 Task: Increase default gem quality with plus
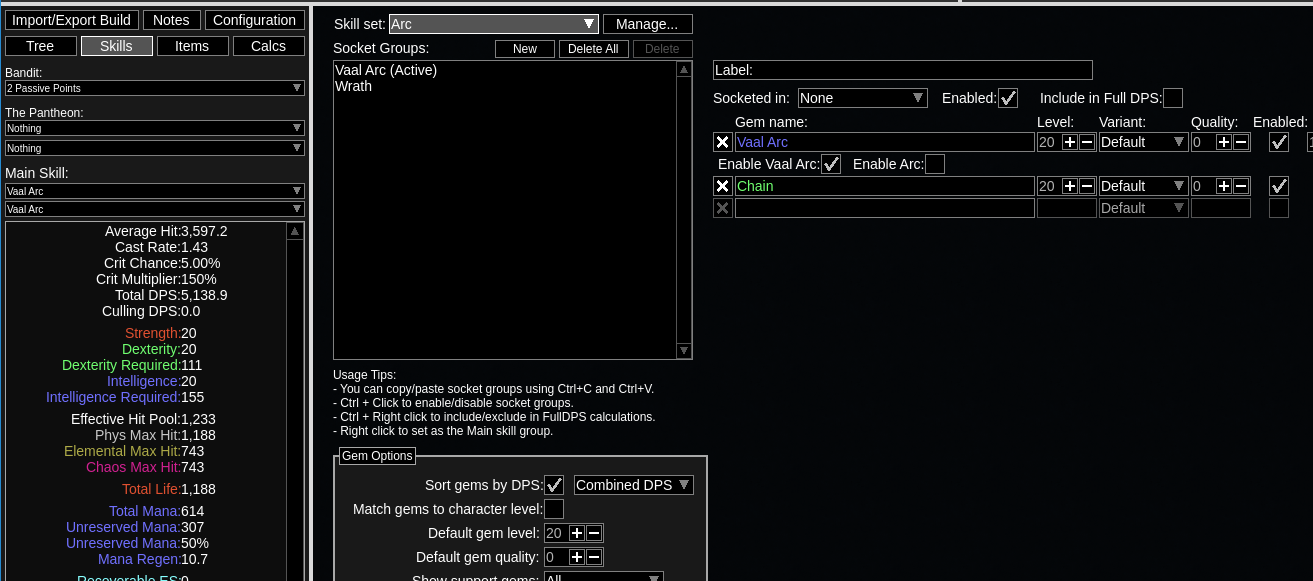[577, 557]
